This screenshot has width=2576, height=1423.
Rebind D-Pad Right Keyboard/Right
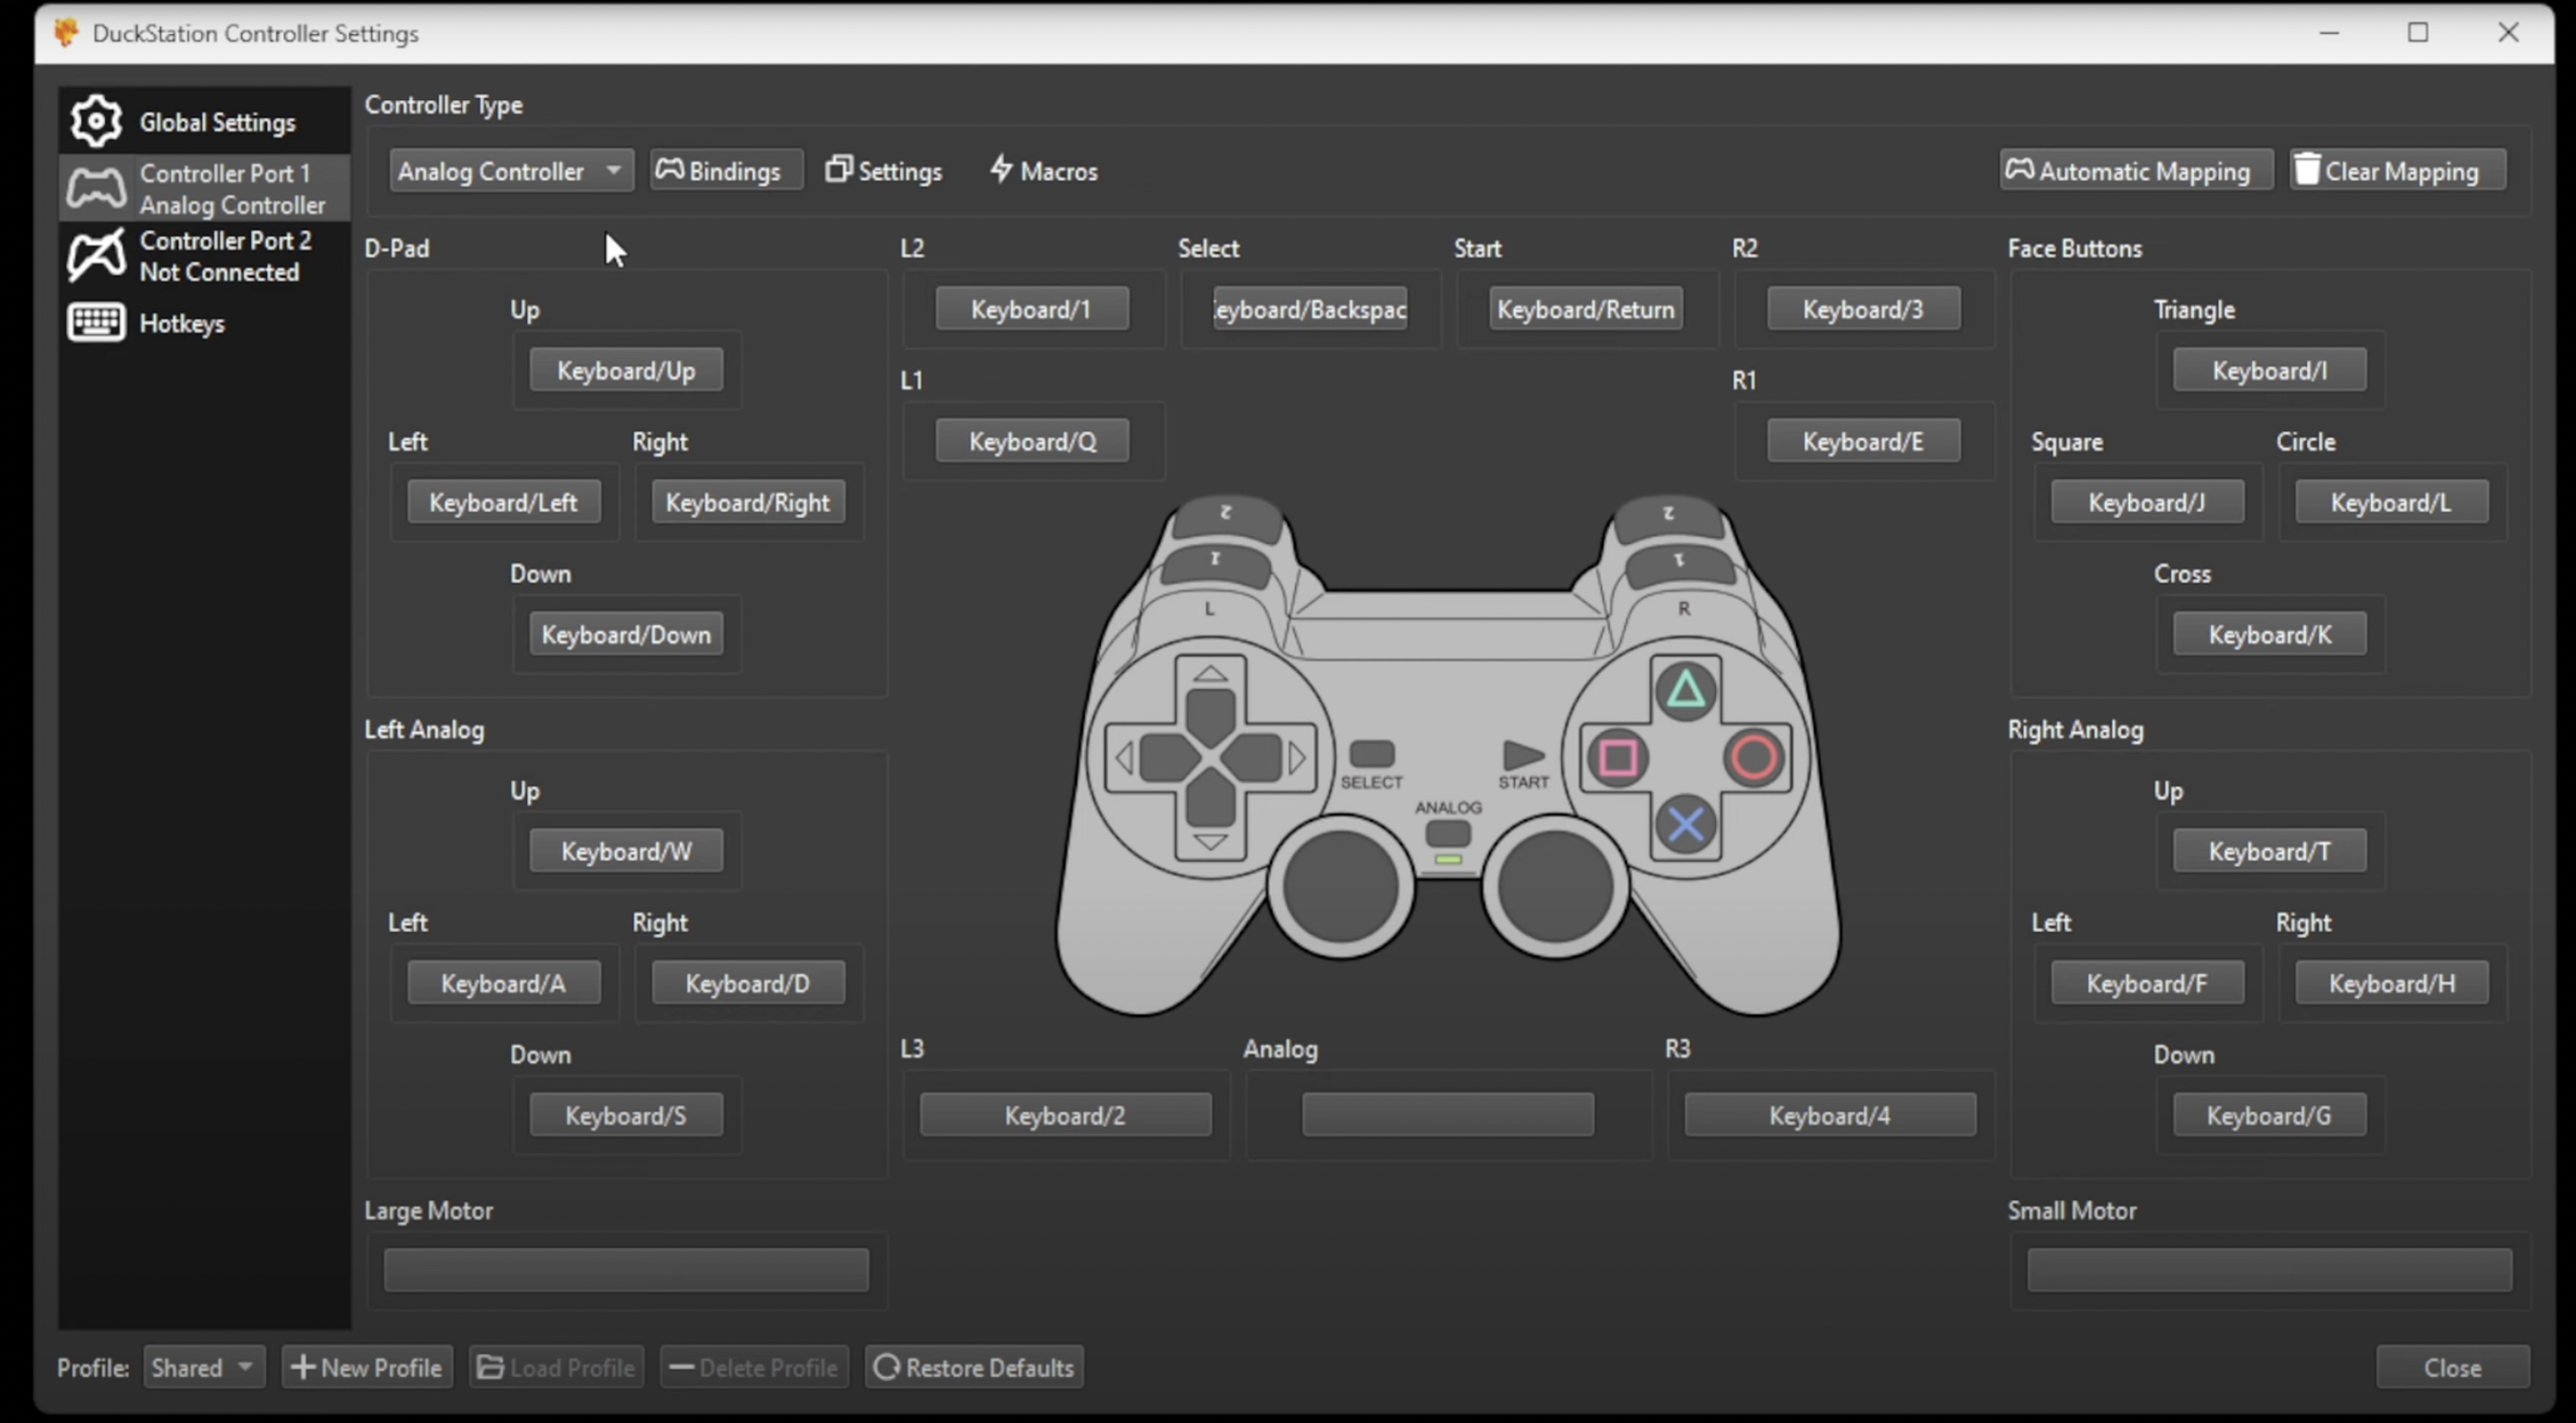pyautogui.click(x=748, y=502)
